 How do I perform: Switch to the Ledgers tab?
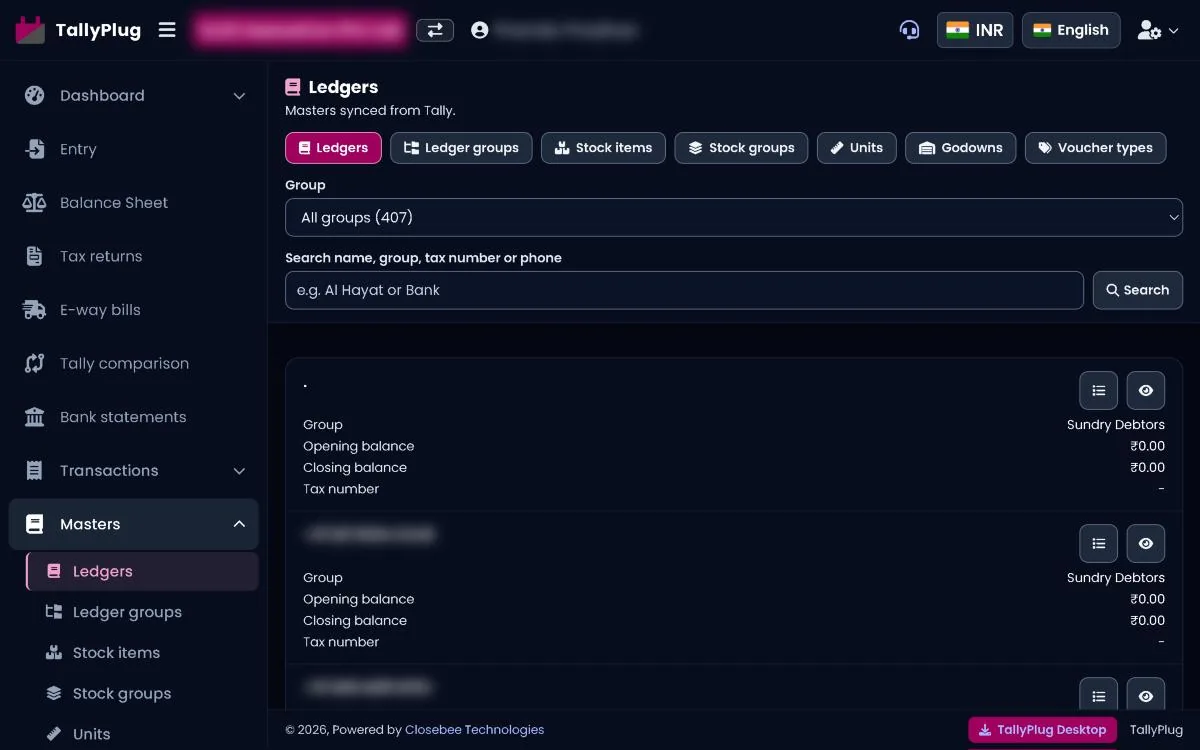tap(333, 148)
